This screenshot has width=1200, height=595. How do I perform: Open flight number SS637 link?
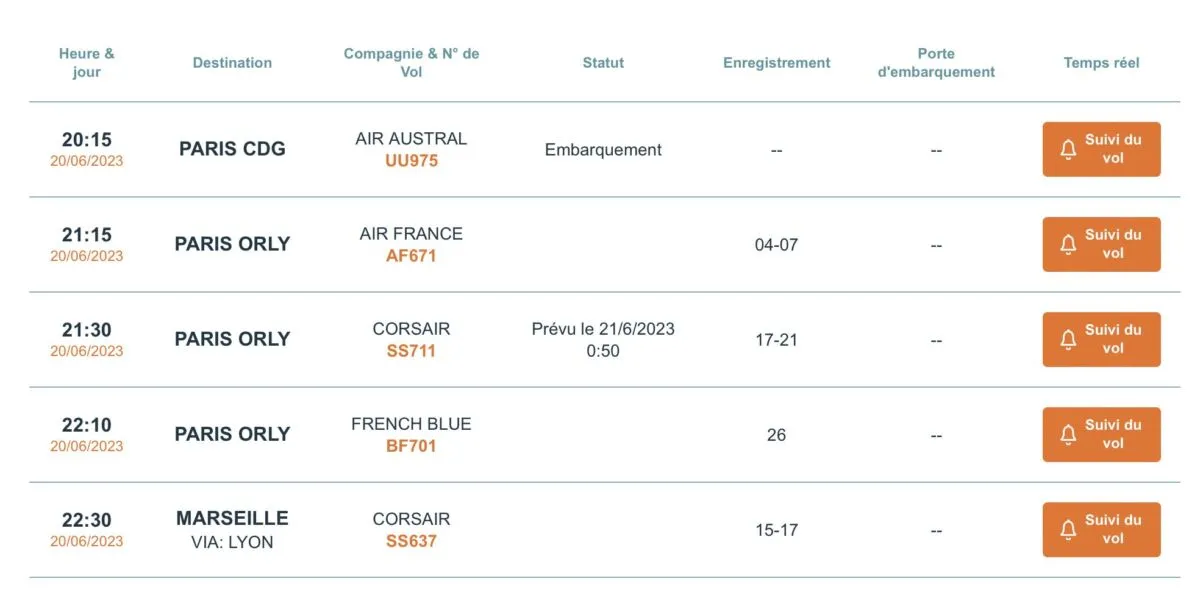pos(411,541)
